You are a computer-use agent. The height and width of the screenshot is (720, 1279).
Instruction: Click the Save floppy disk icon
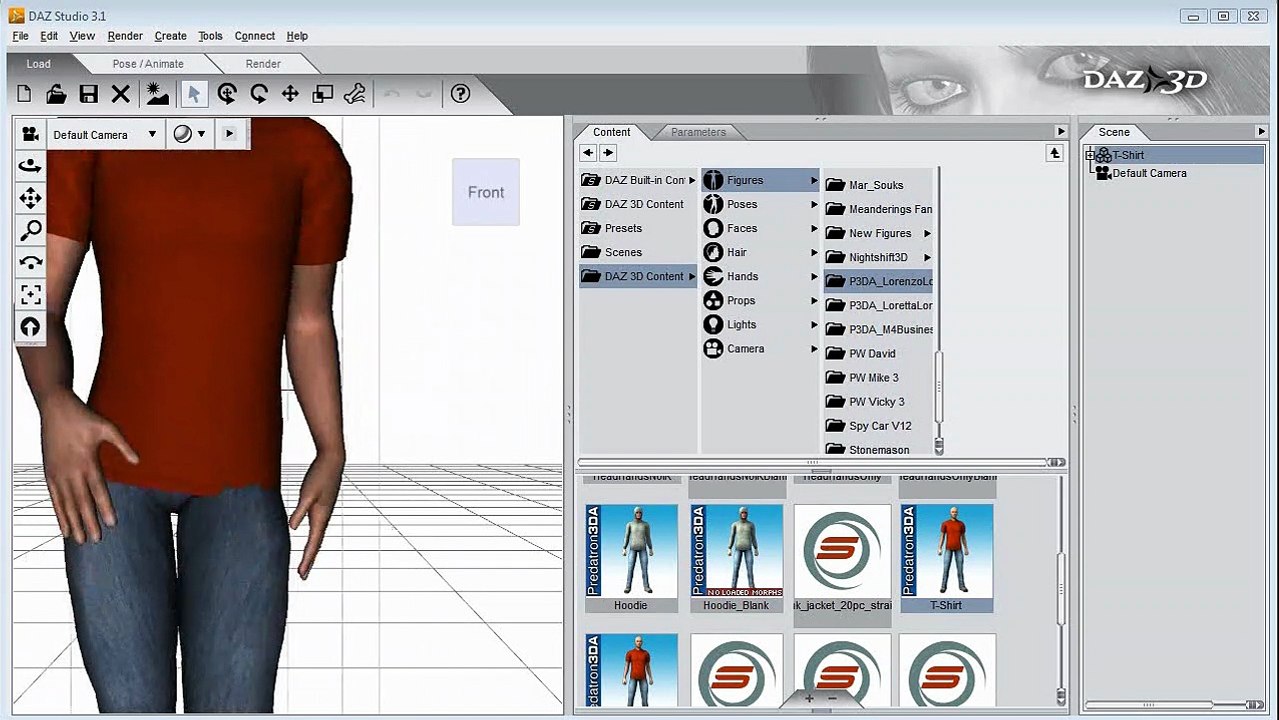coord(89,94)
